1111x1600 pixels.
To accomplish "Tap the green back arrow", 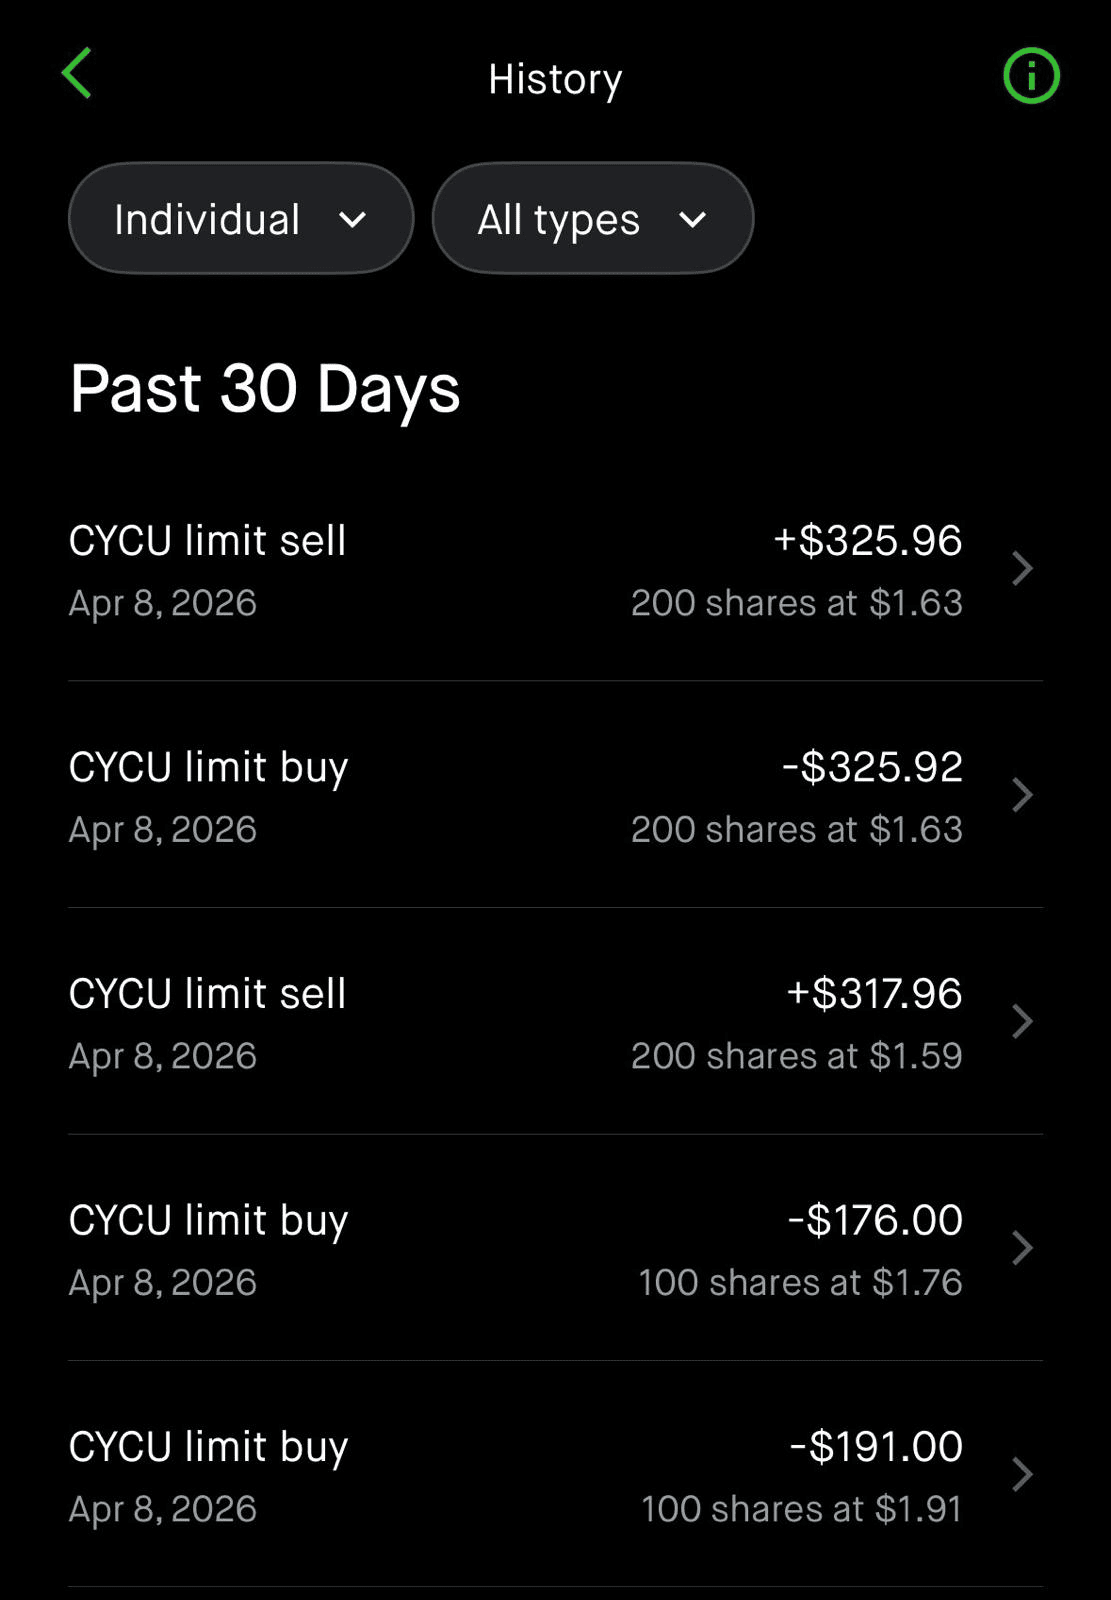I will 77,74.
